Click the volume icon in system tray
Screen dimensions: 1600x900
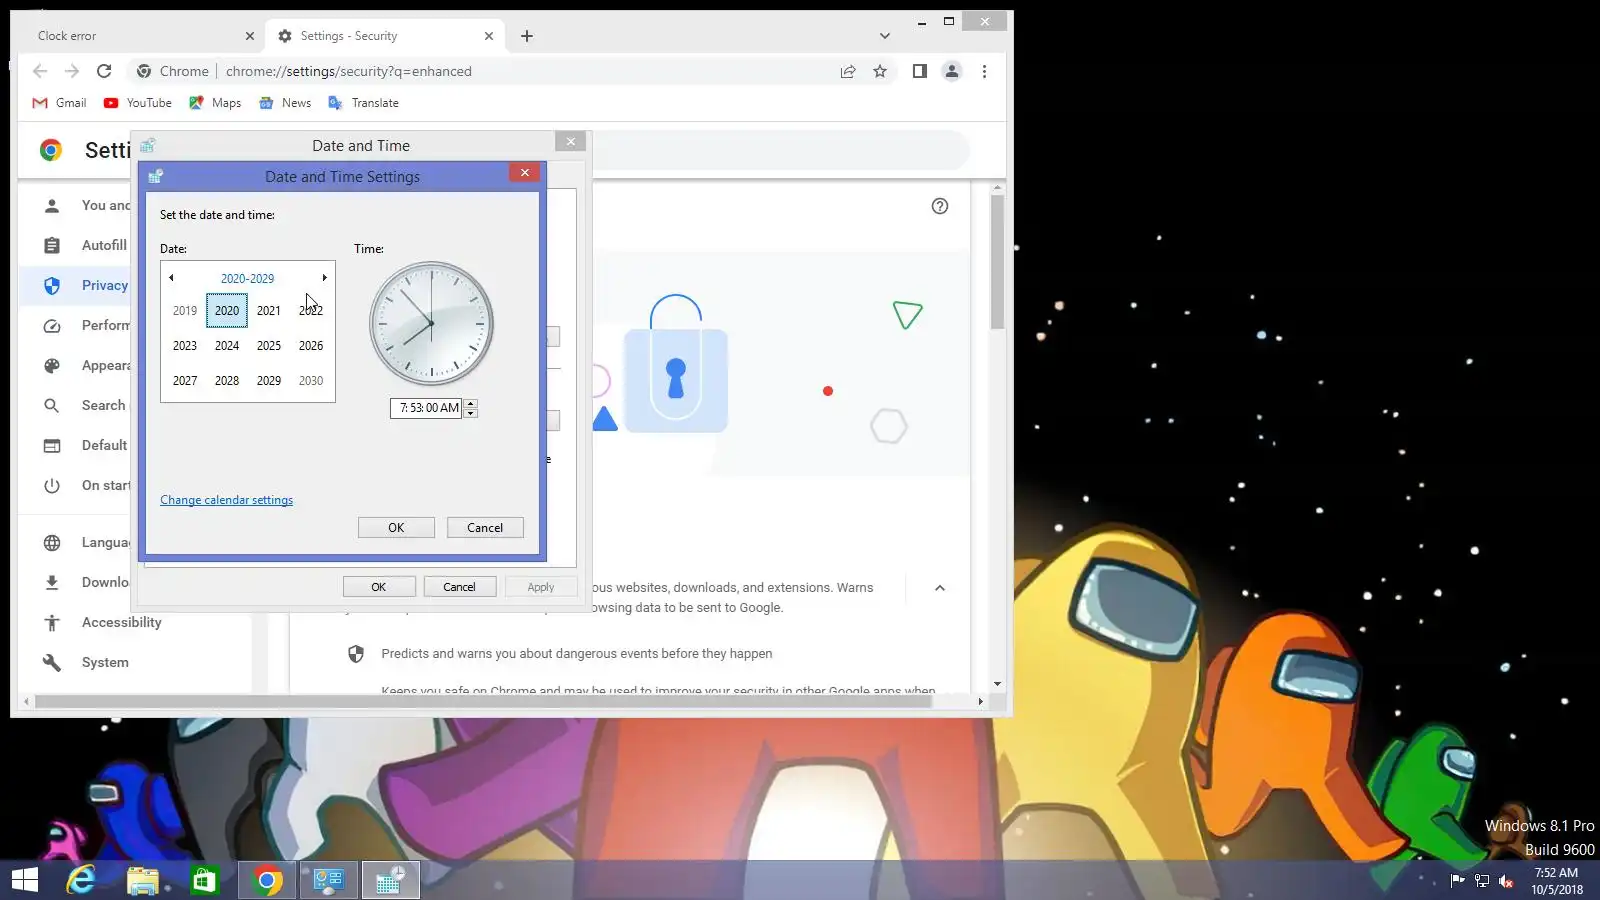tap(1506, 881)
